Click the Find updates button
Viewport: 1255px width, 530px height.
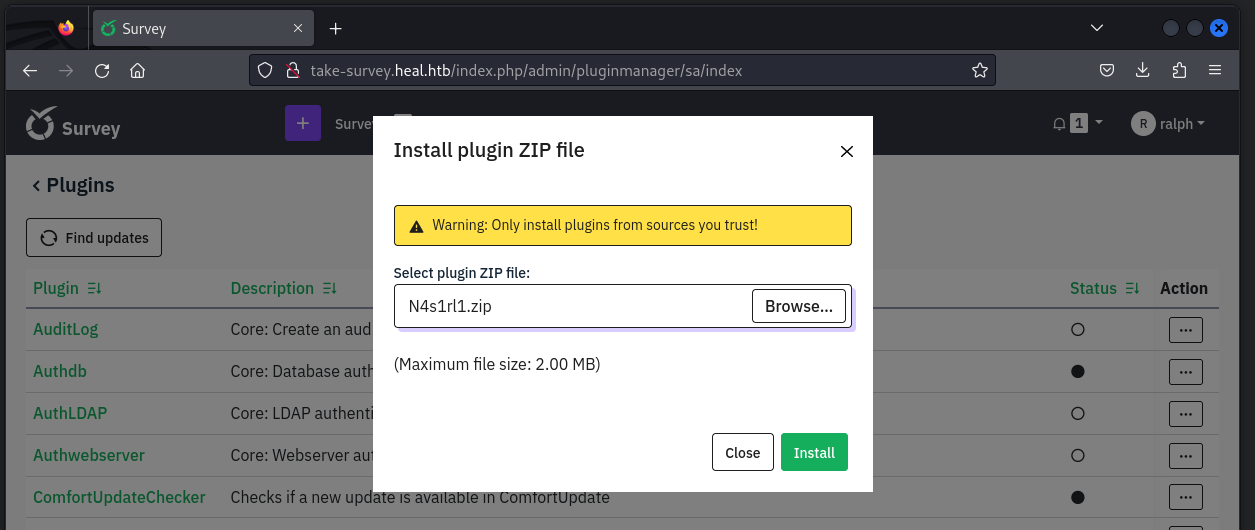tap(94, 238)
